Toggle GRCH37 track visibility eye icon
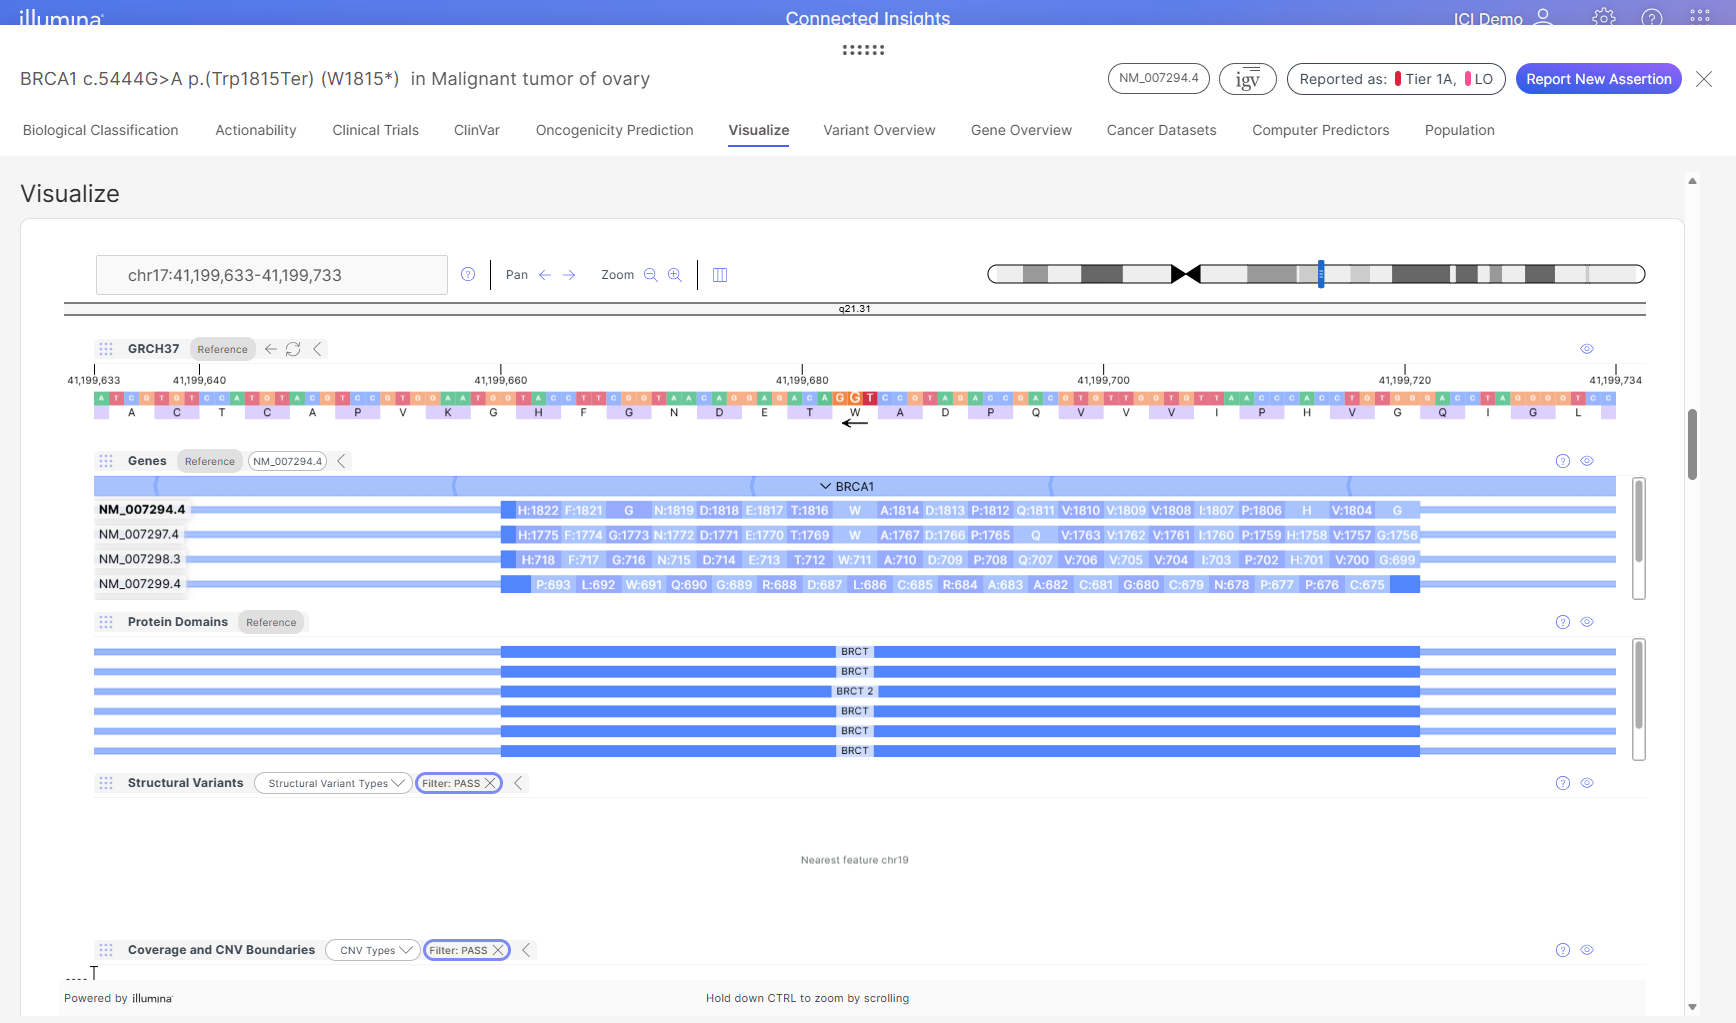Screen dimensions: 1736x1023 tap(1587, 349)
